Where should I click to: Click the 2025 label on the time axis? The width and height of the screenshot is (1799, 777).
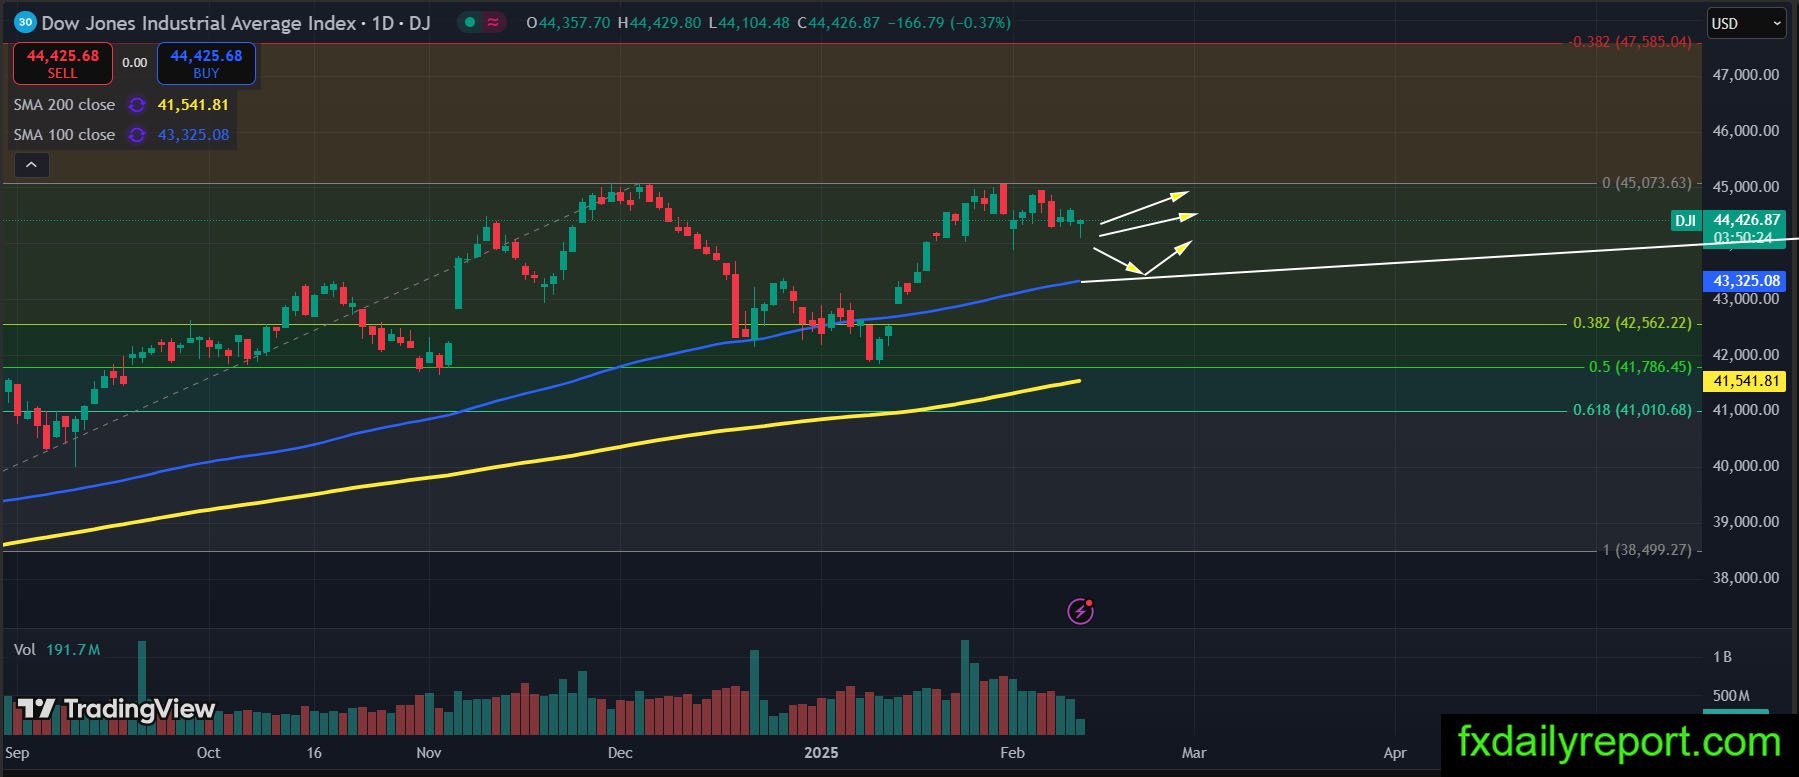pyautogui.click(x=821, y=753)
